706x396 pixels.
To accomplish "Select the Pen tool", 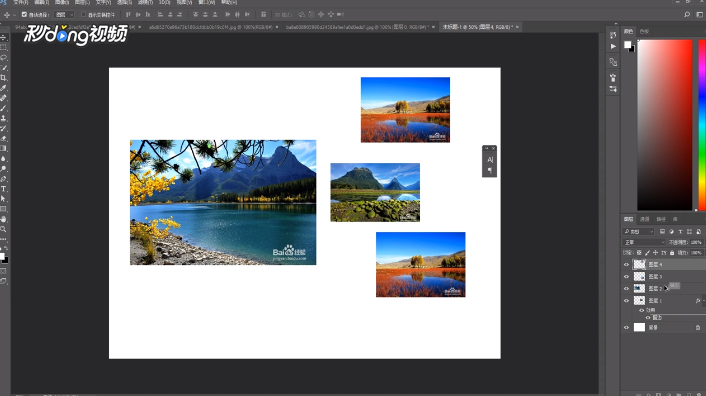I will 4,179.
